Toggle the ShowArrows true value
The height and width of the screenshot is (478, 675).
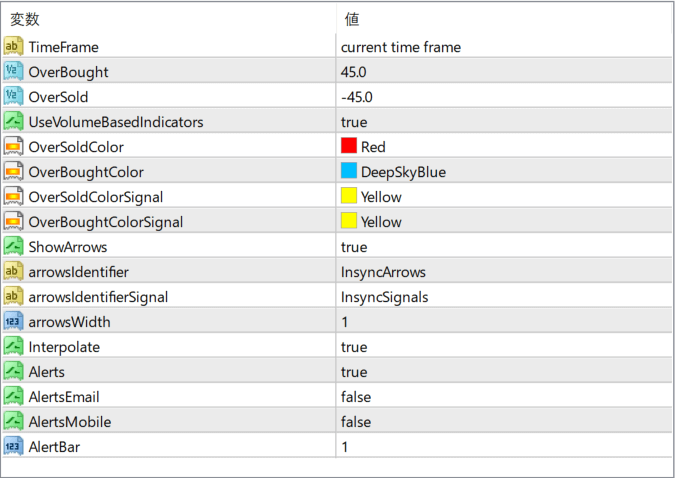coord(504,247)
